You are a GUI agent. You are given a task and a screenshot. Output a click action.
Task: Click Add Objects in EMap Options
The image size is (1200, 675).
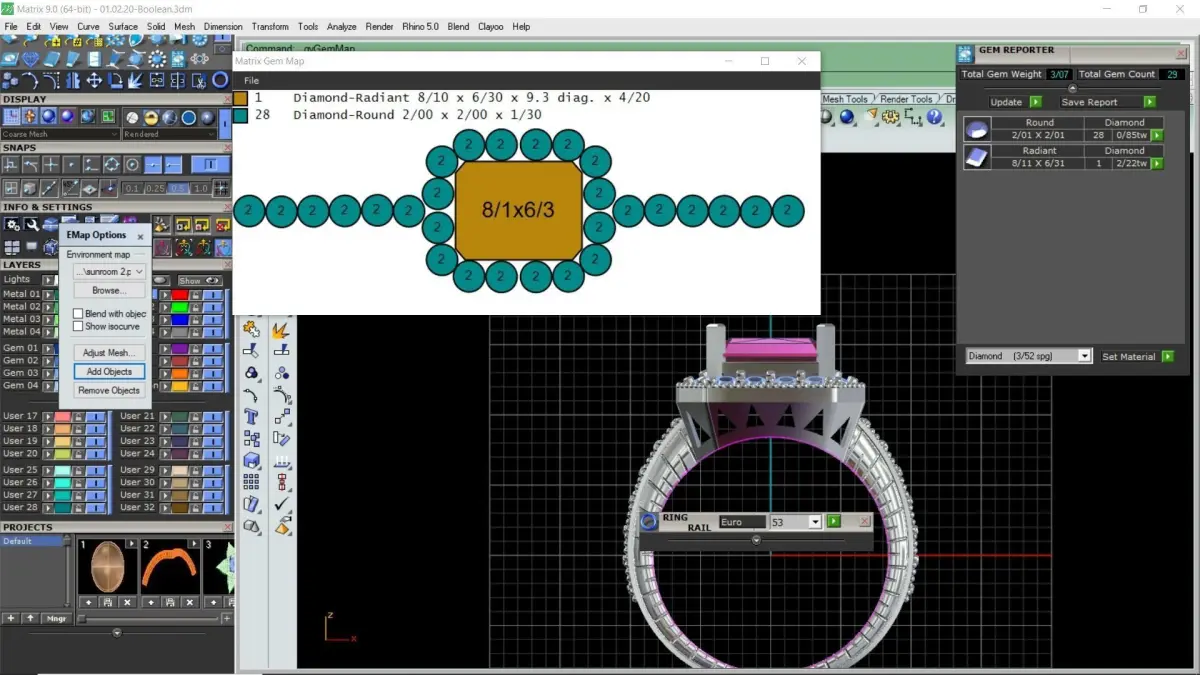point(109,371)
